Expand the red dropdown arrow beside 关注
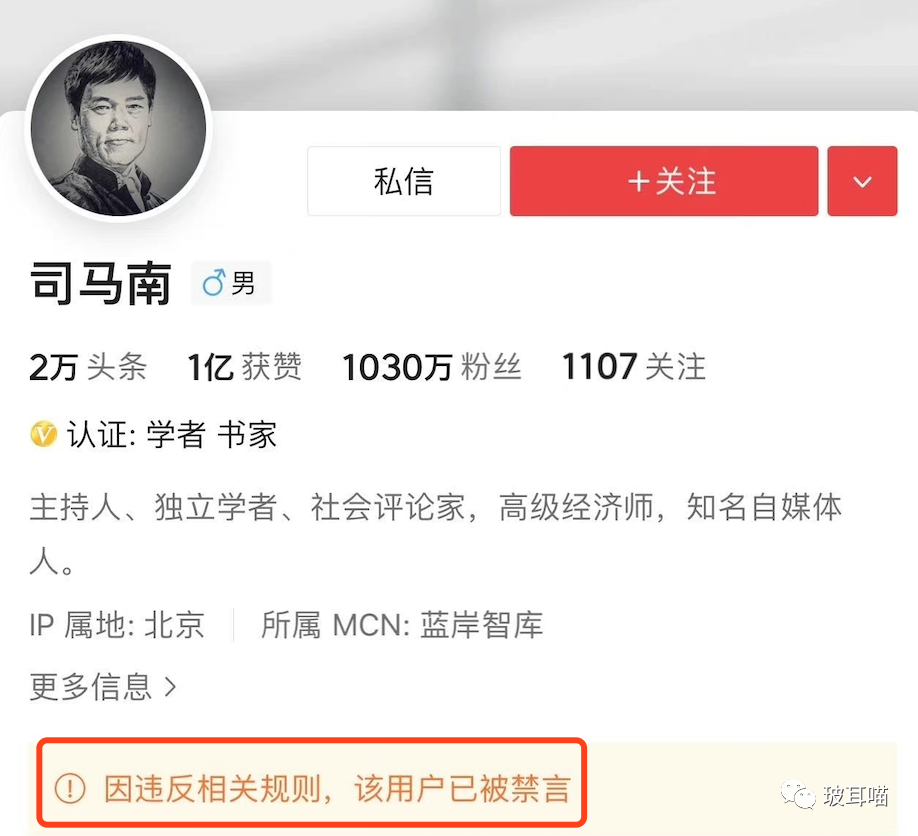The height and width of the screenshot is (836, 918). point(862,181)
